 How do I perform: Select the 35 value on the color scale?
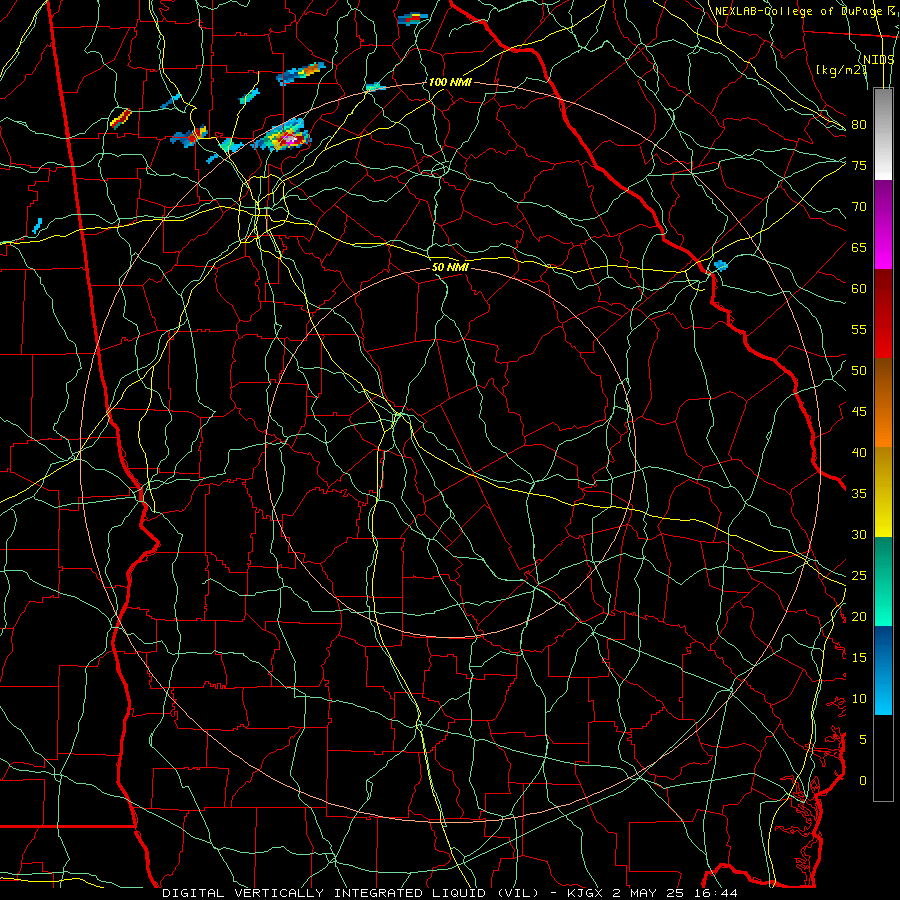coord(859,494)
